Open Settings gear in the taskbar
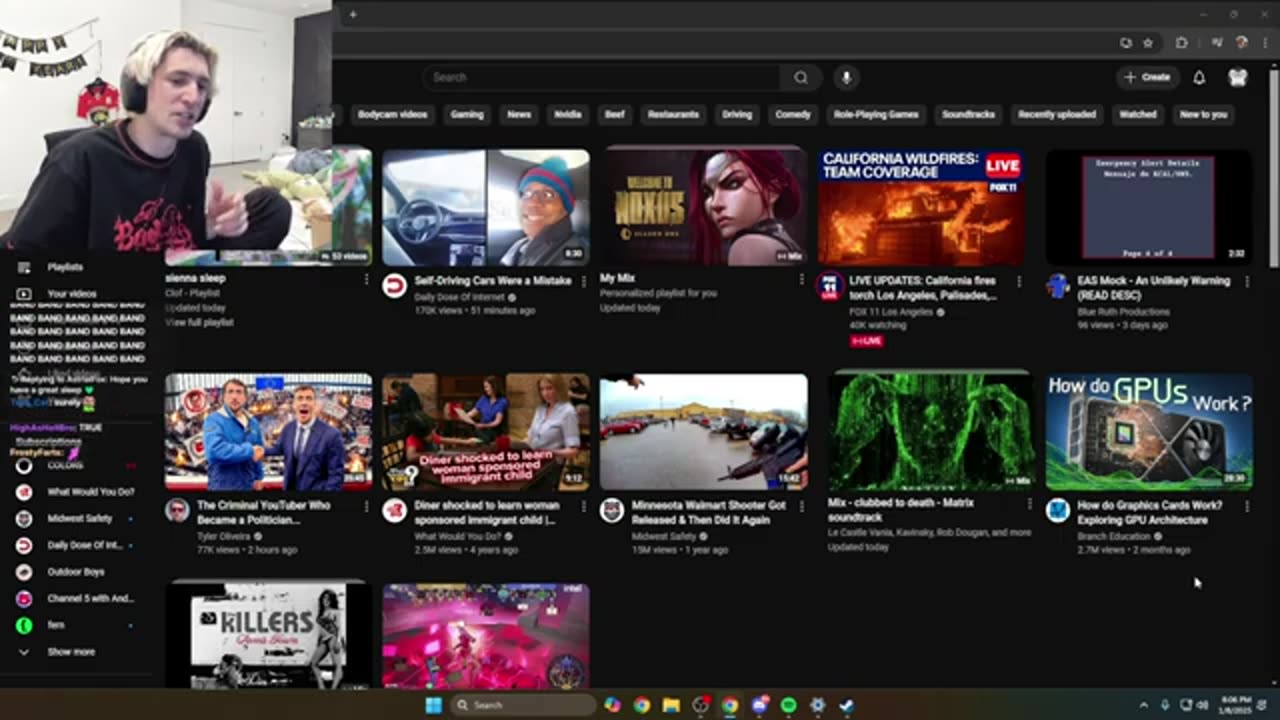This screenshot has width=1280, height=720. click(818, 705)
